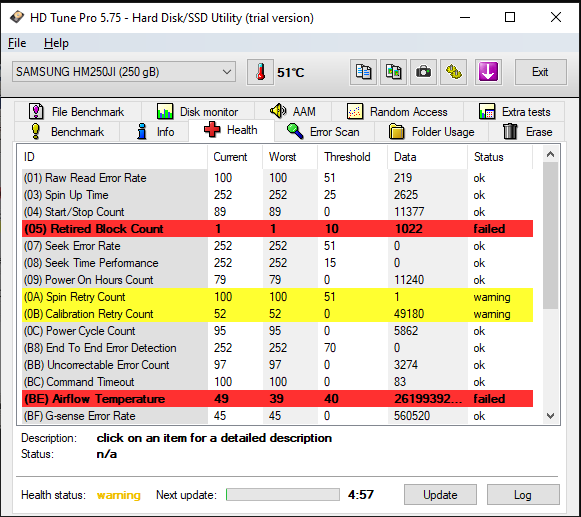Click data value 11240 for Power On Hours
This screenshot has width=581, height=517.
(409, 280)
